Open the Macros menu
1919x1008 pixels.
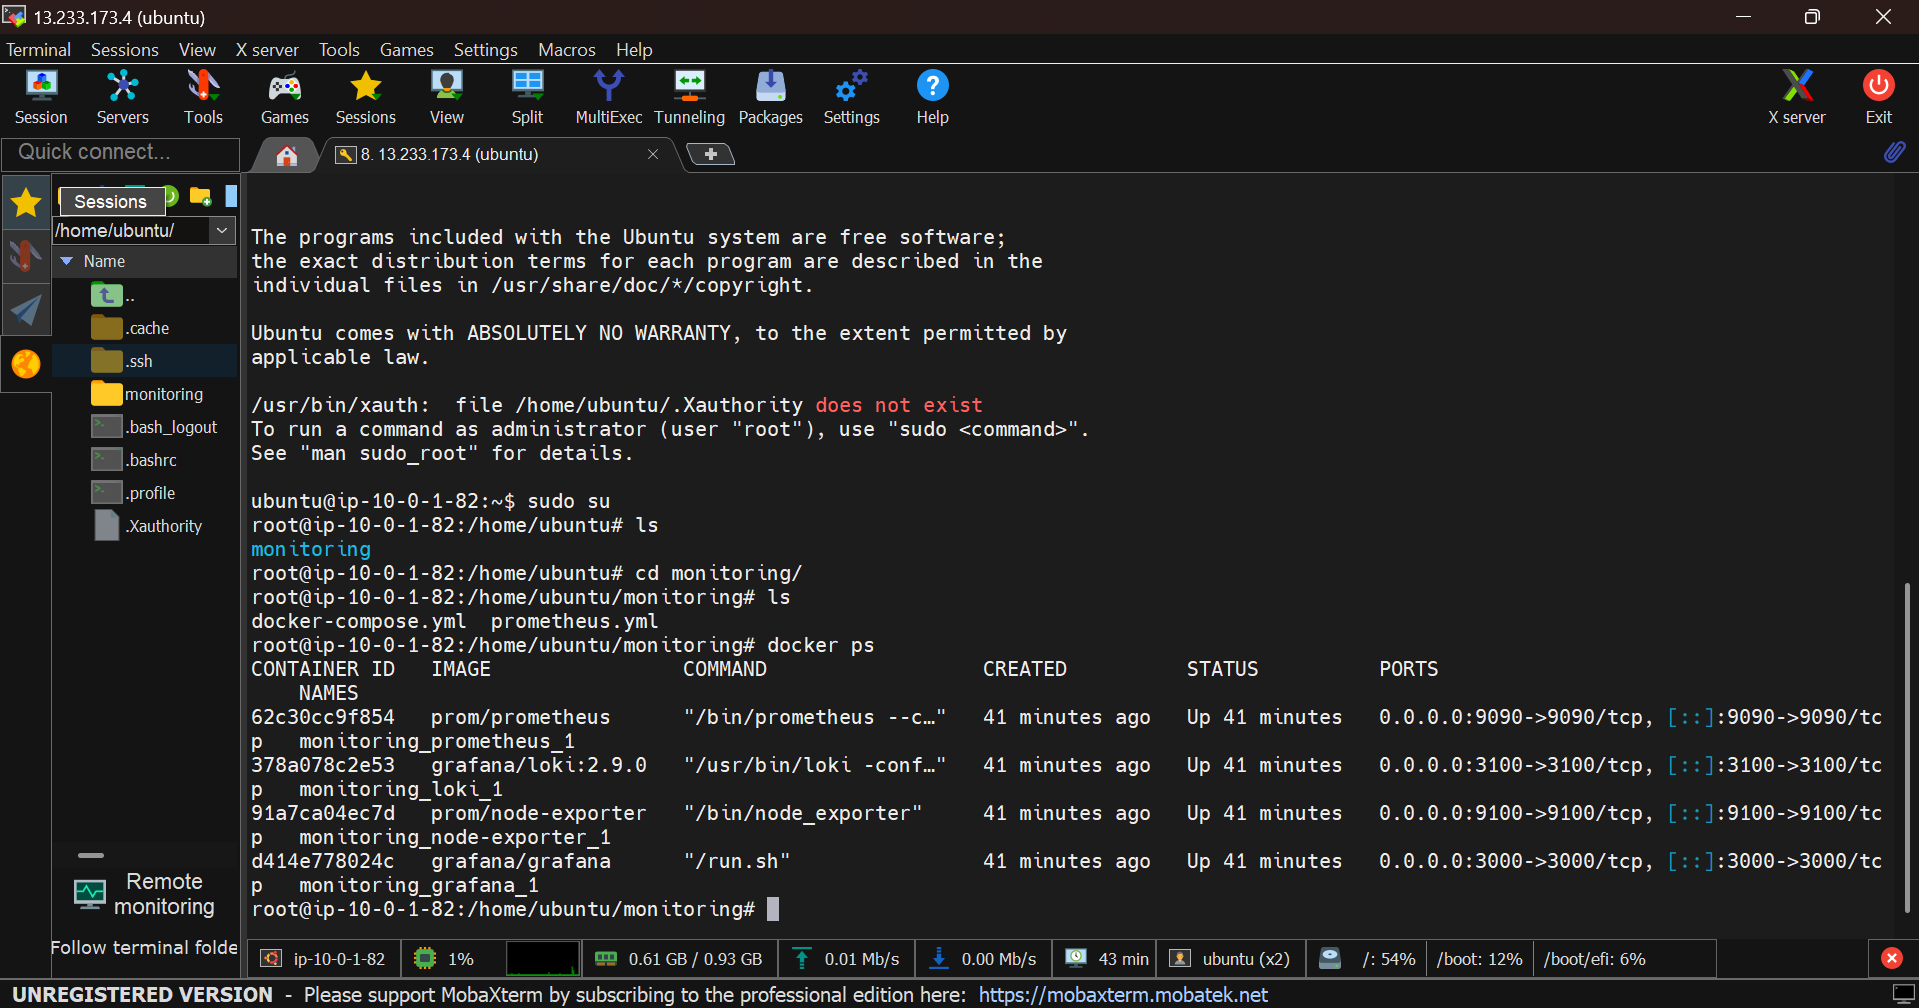pos(566,49)
